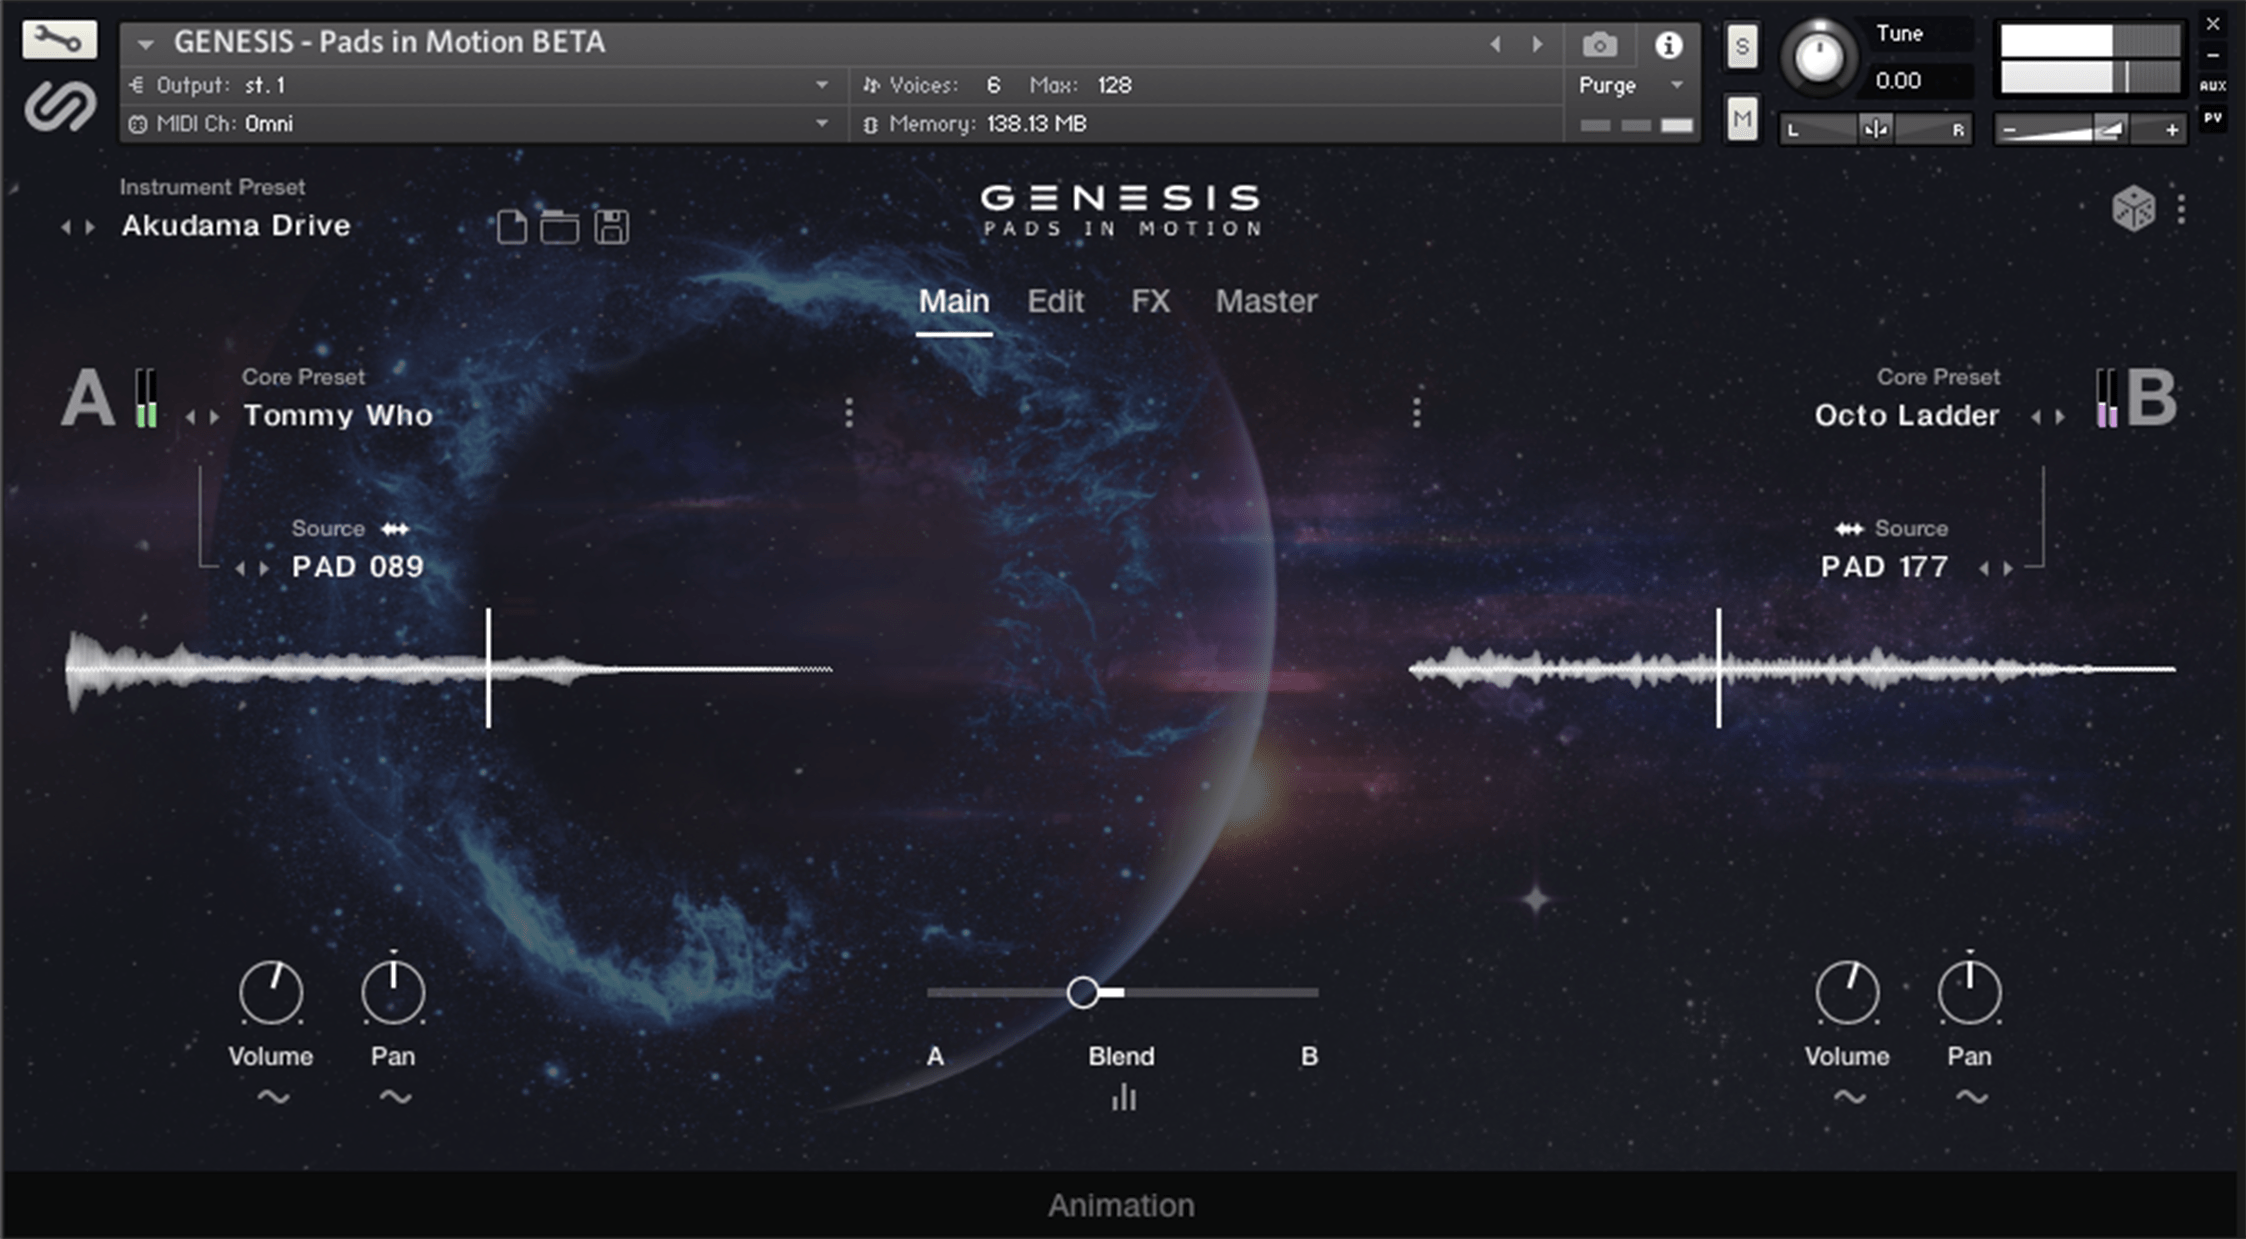Click the wrench edit-mode icon
The image size is (2246, 1239).
click(59, 40)
